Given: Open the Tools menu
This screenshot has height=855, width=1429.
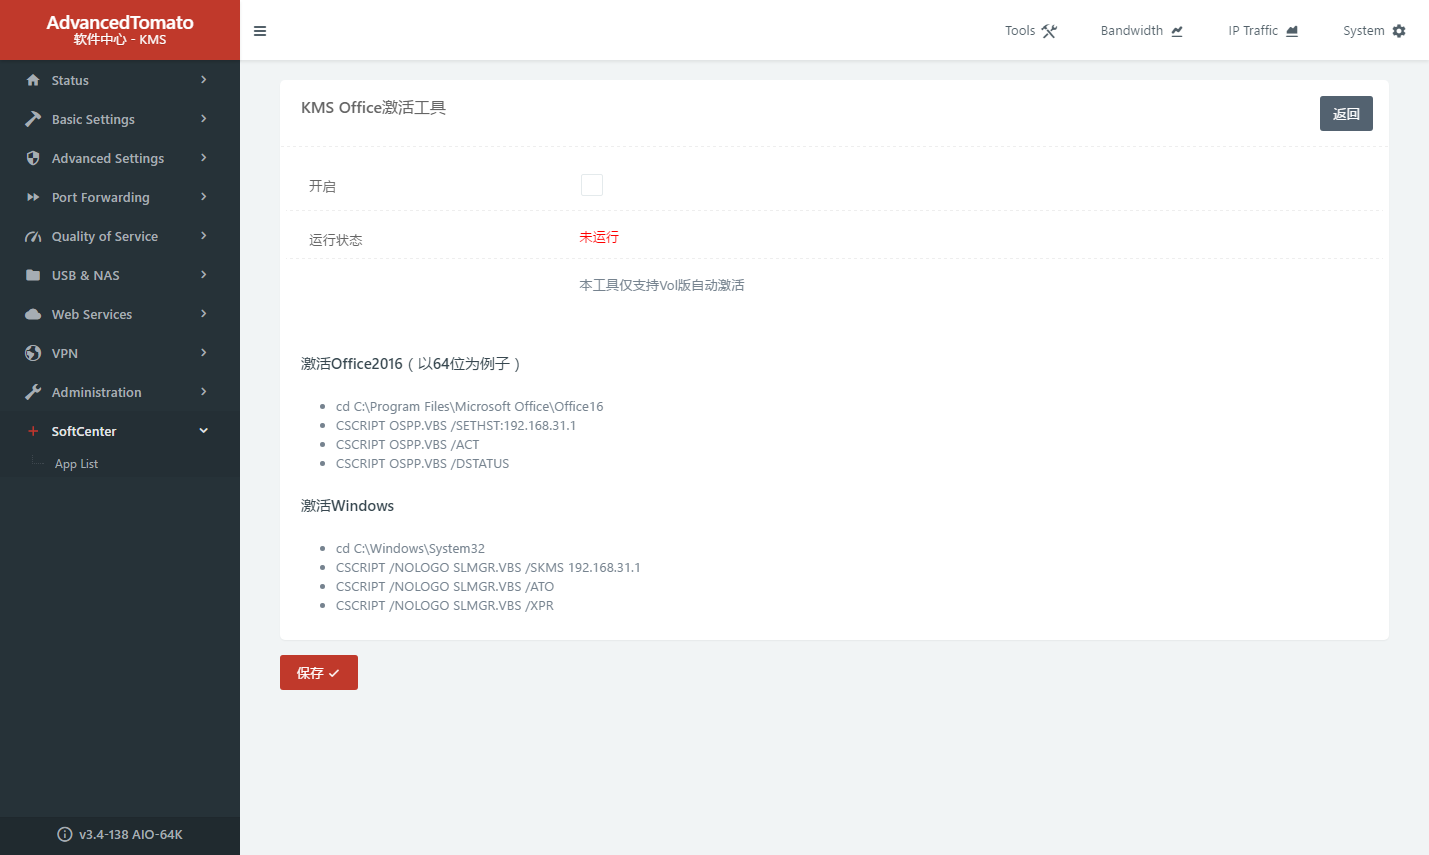Looking at the screenshot, I should pyautogui.click(x=1030, y=31).
